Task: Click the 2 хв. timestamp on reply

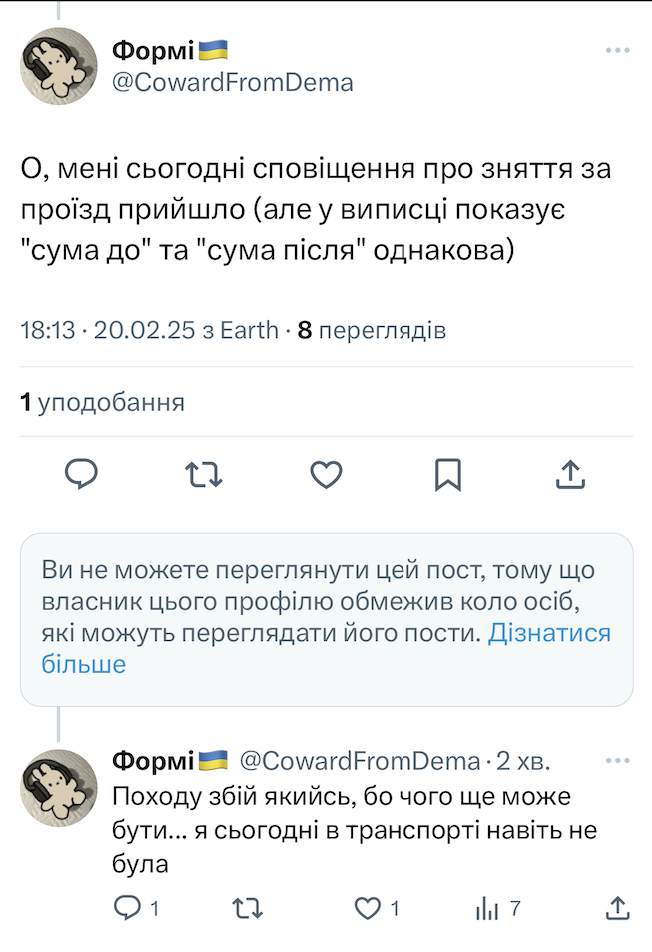Action: pyautogui.click(x=523, y=761)
